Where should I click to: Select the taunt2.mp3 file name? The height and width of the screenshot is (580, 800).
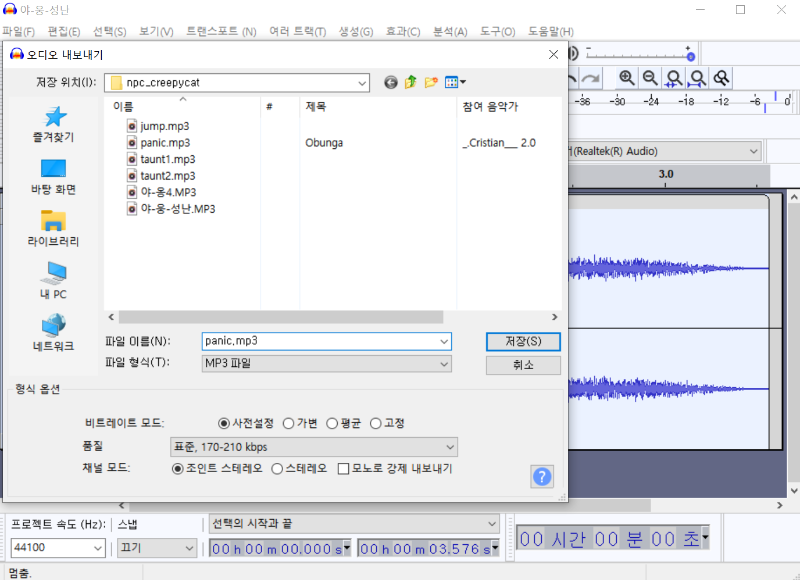pyautogui.click(x=168, y=175)
